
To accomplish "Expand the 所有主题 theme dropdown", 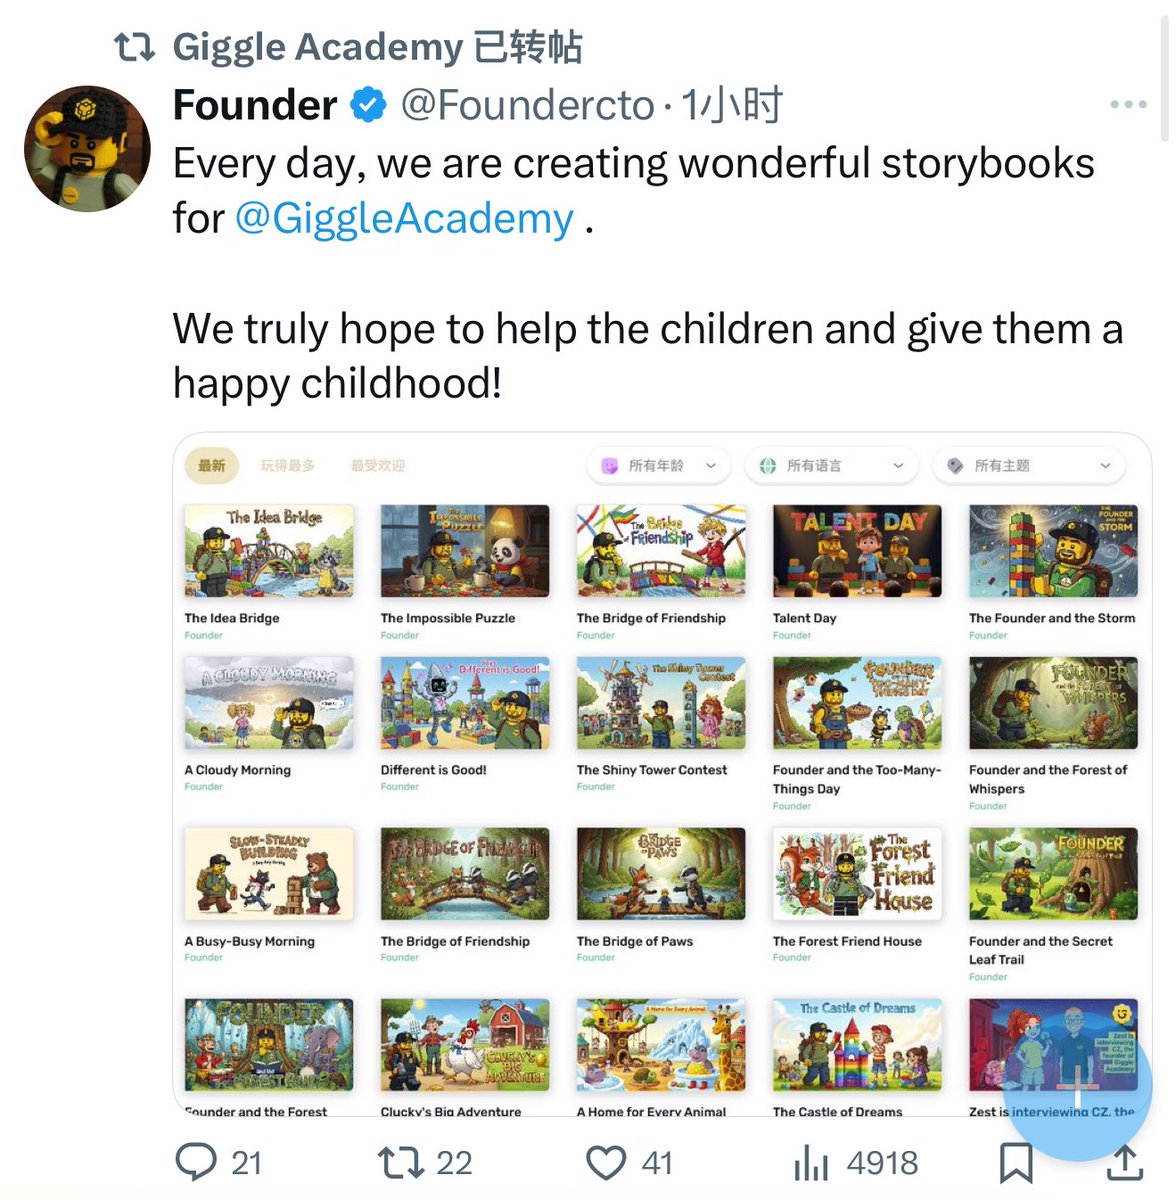I will (1029, 466).
